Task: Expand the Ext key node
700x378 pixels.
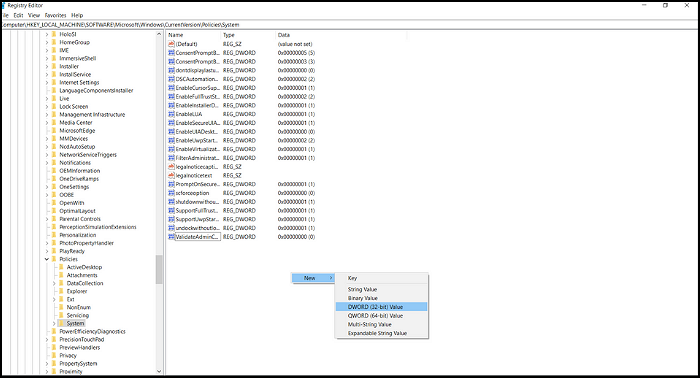Action: (x=54, y=299)
